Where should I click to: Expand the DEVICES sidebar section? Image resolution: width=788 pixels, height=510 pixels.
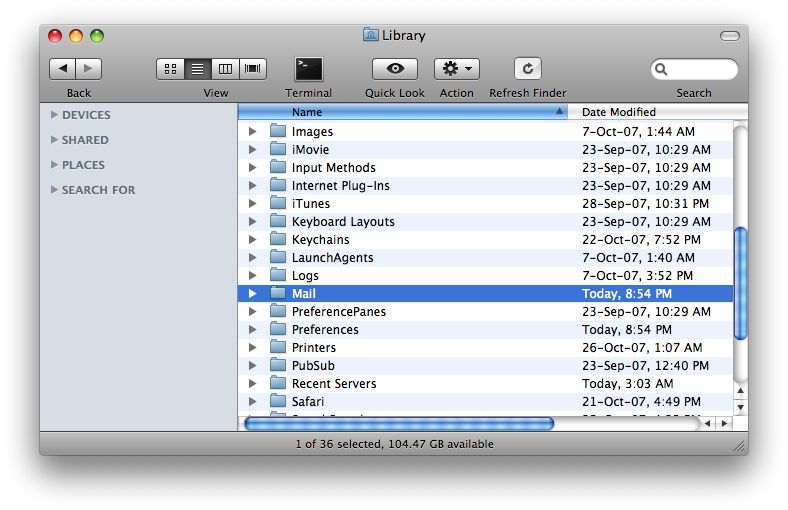[54, 115]
